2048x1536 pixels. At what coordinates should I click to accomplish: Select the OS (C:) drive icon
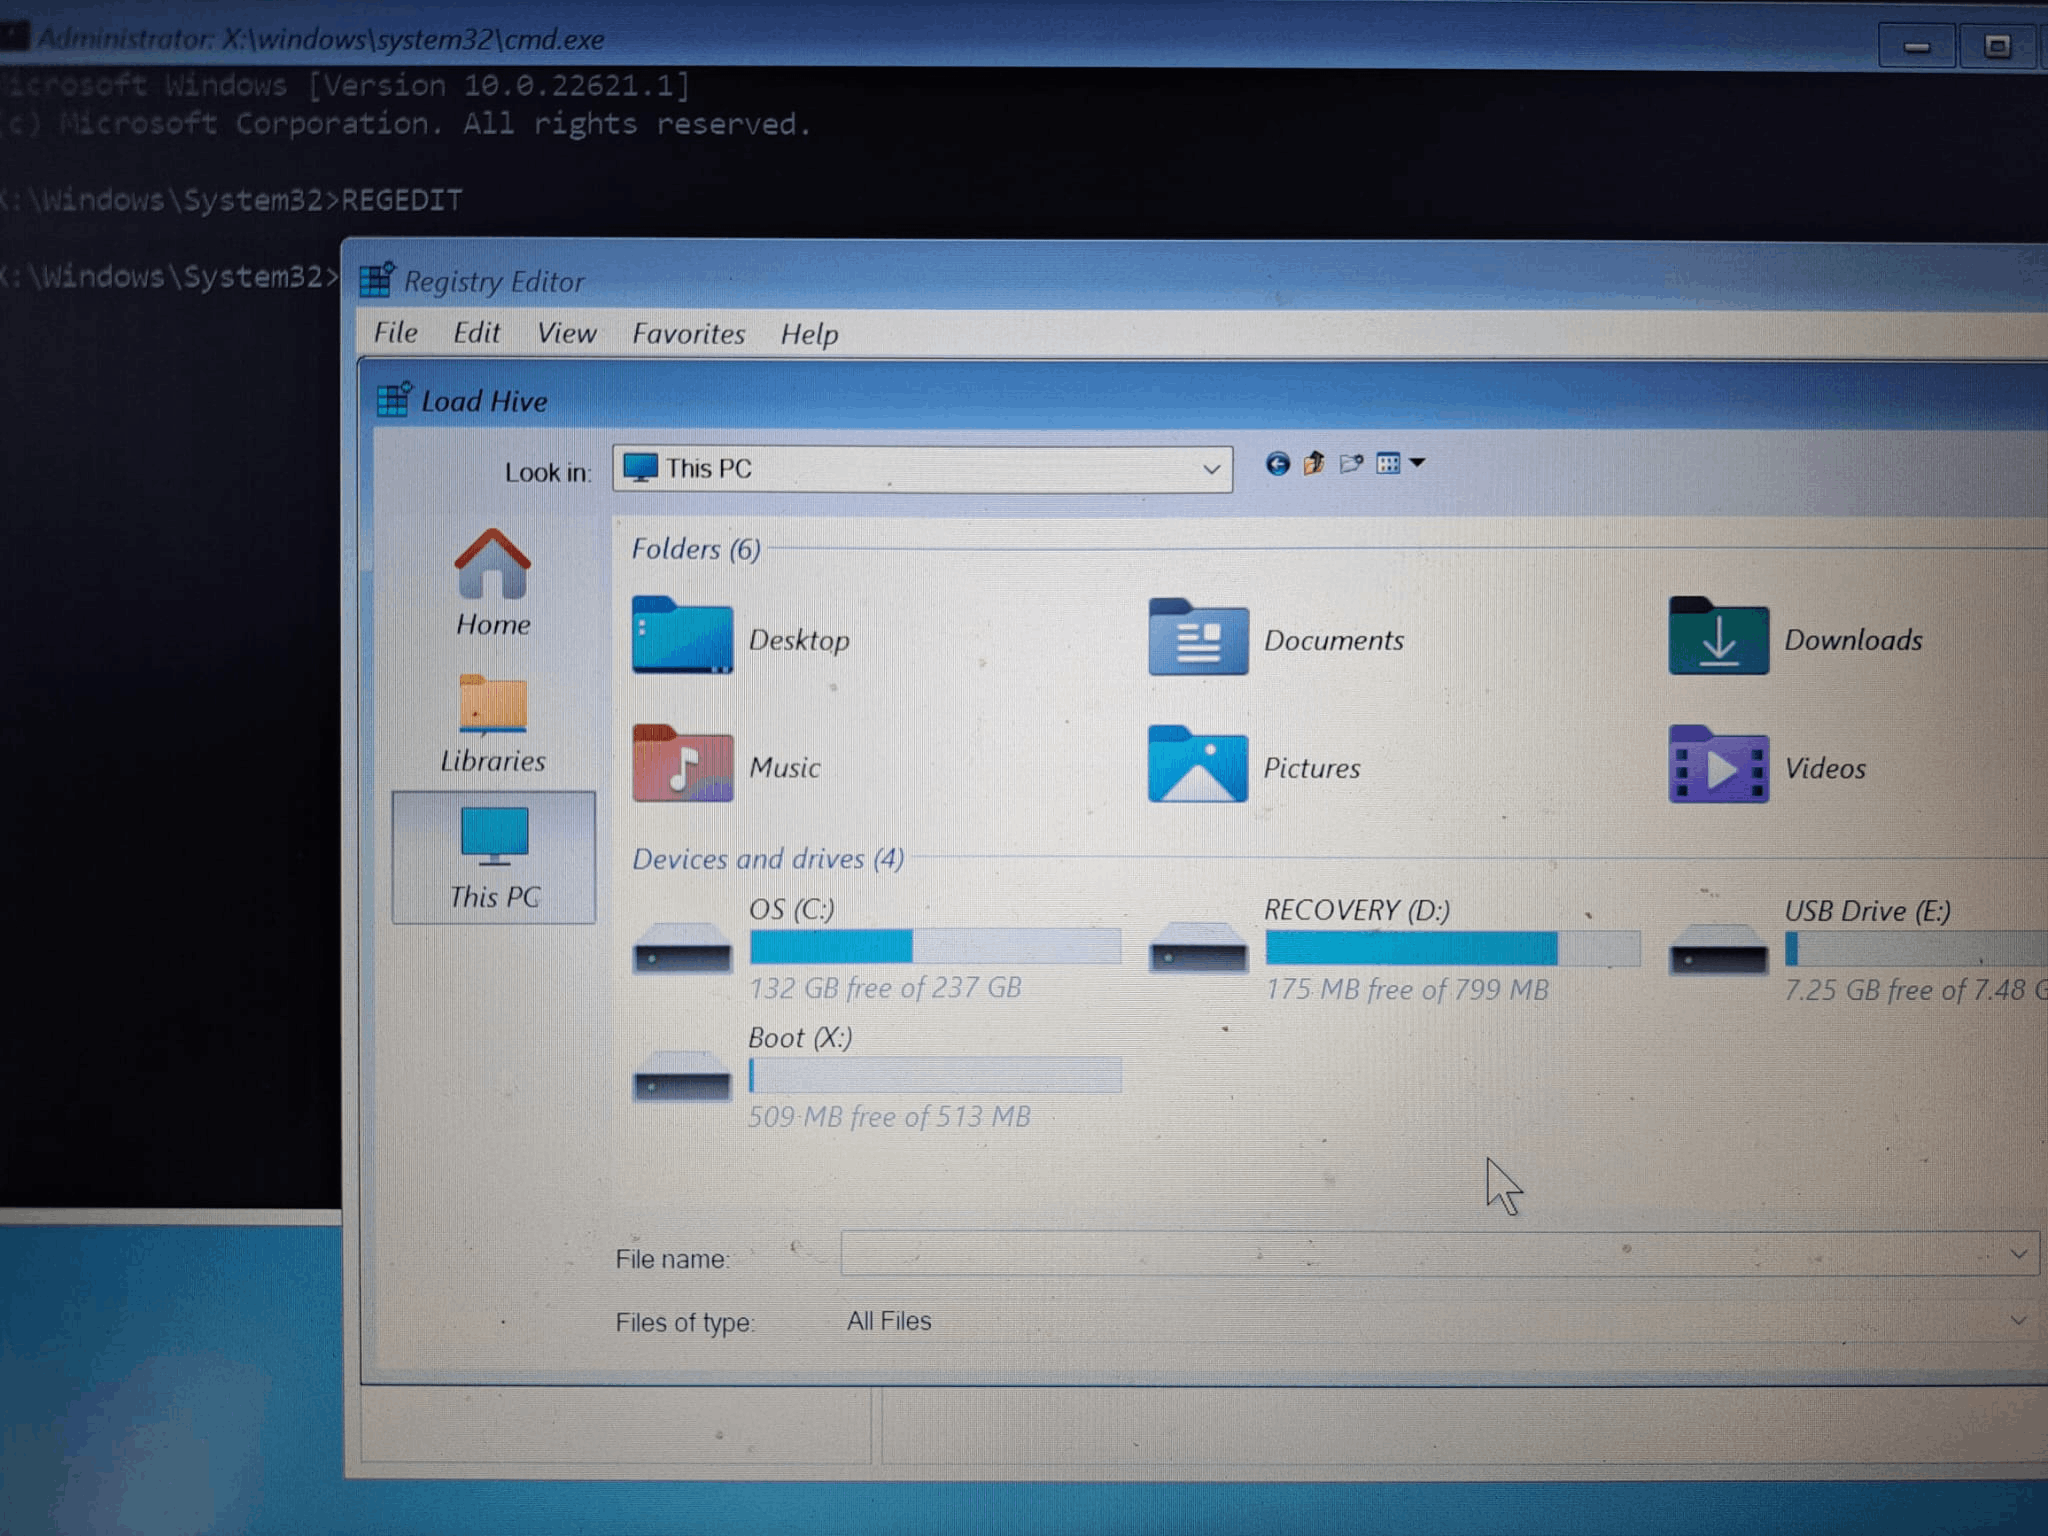pos(682,949)
